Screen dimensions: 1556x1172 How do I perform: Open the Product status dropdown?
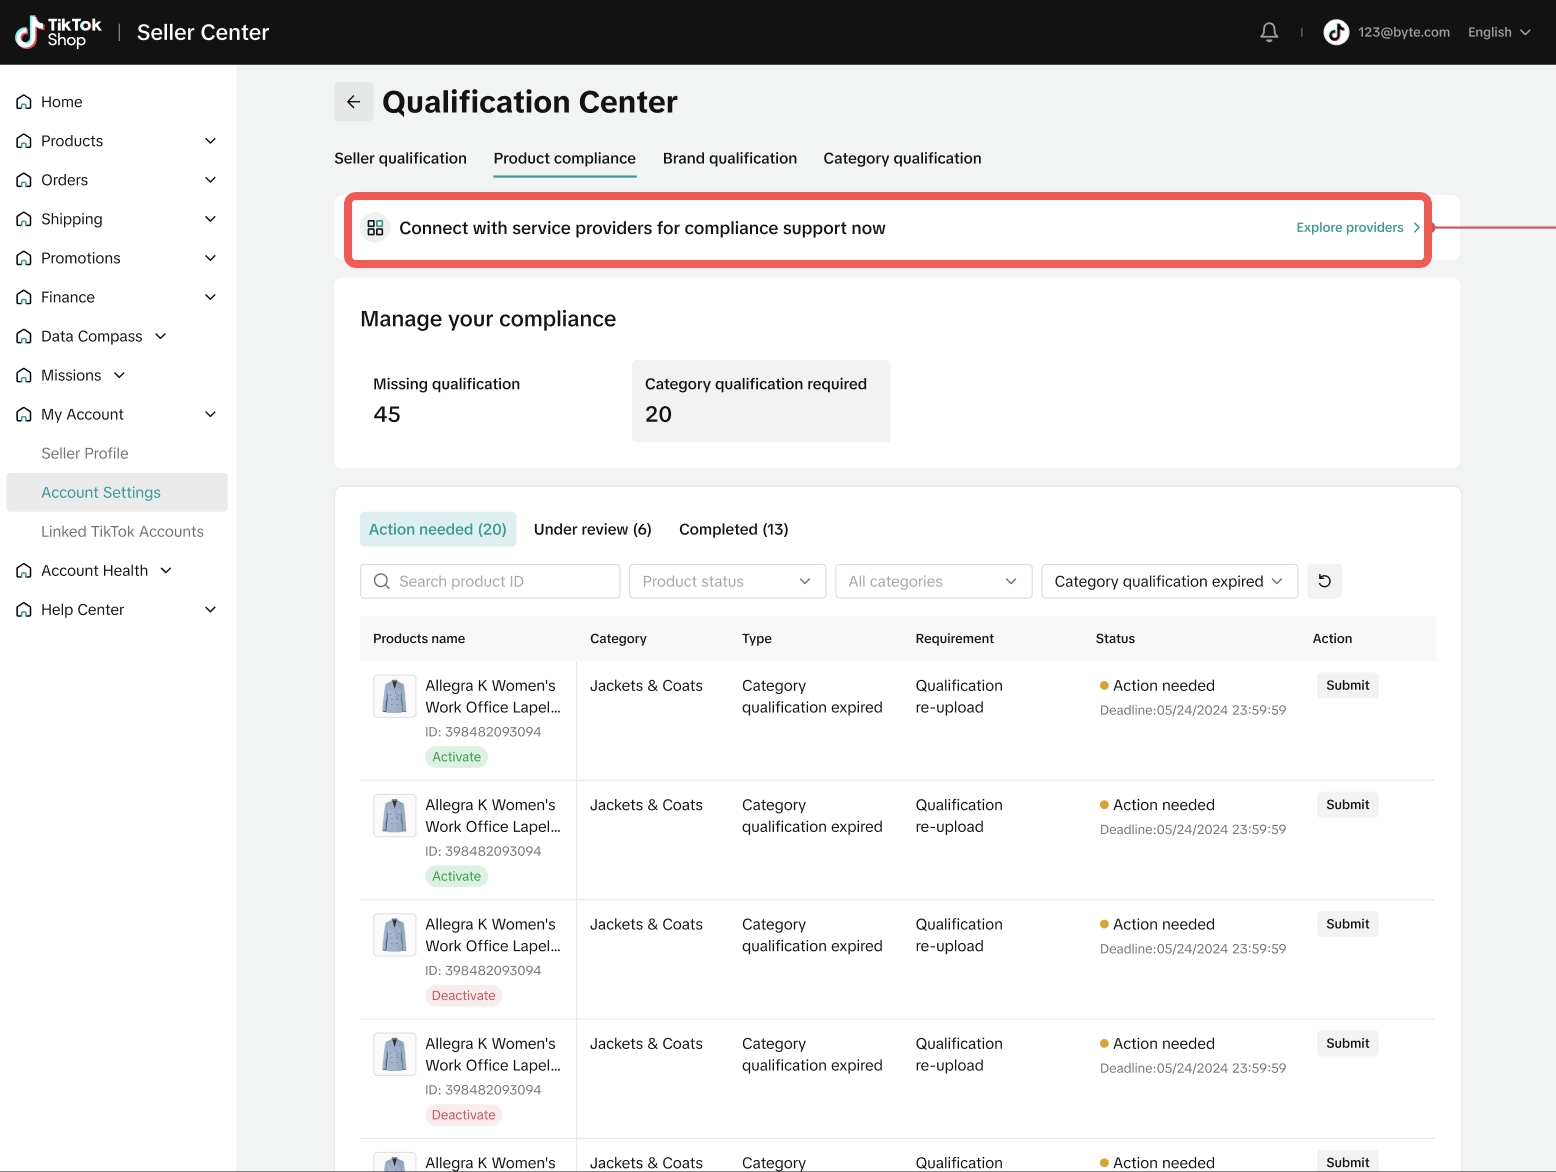tap(727, 581)
